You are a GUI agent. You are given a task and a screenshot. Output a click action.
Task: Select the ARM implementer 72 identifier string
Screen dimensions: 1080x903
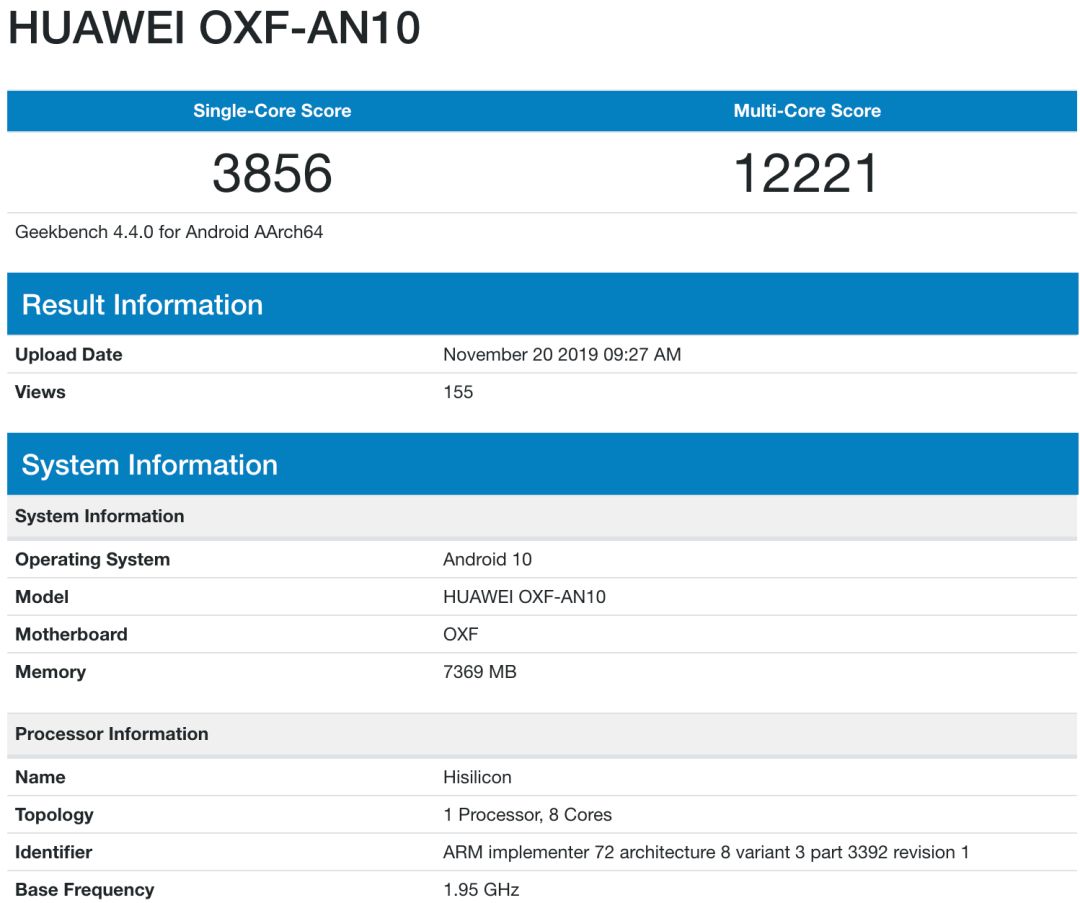pyautogui.click(x=706, y=852)
